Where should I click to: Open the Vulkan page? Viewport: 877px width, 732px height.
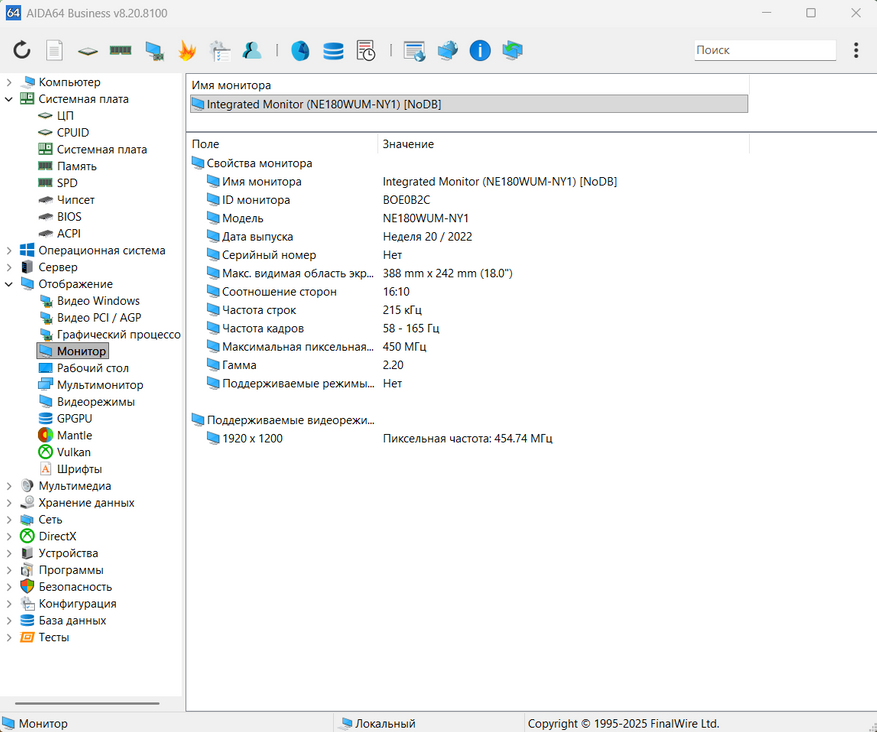pyautogui.click(x=73, y=452)
